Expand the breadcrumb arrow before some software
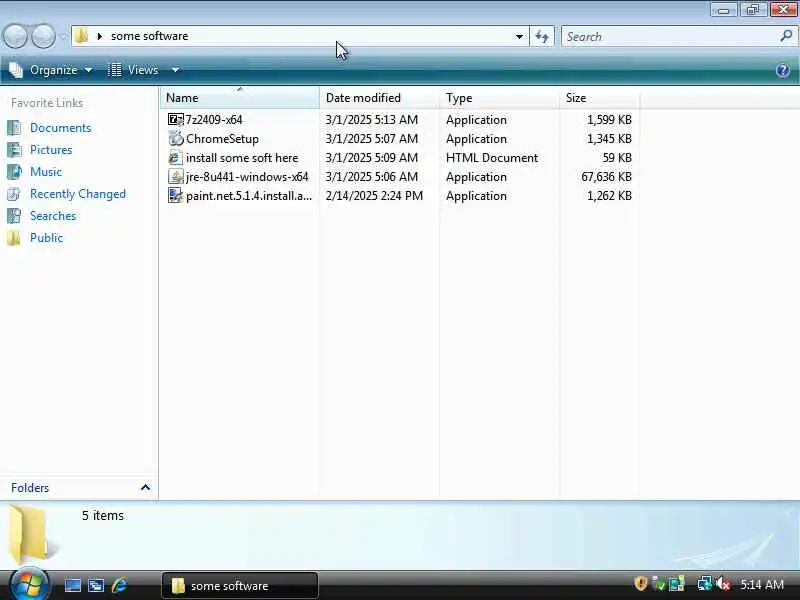Viewport: 800px width, 600px height. 99,36
